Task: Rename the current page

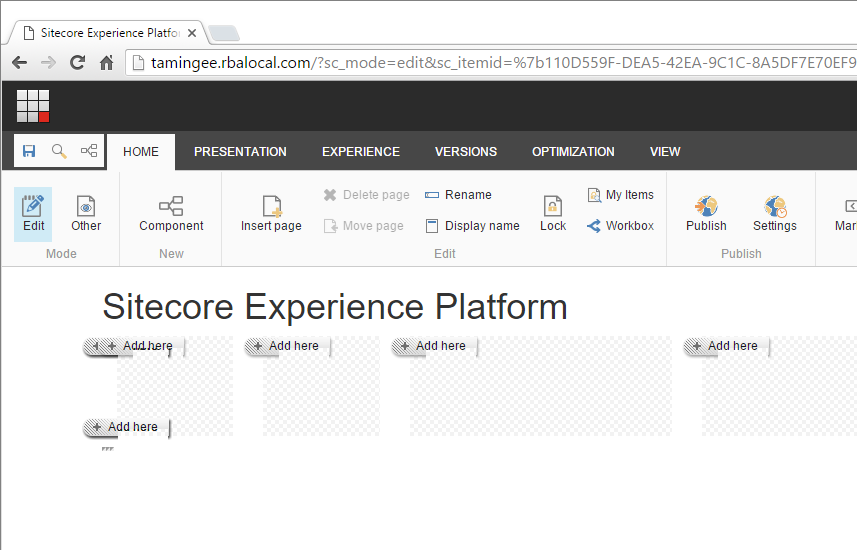Action: 458,195
